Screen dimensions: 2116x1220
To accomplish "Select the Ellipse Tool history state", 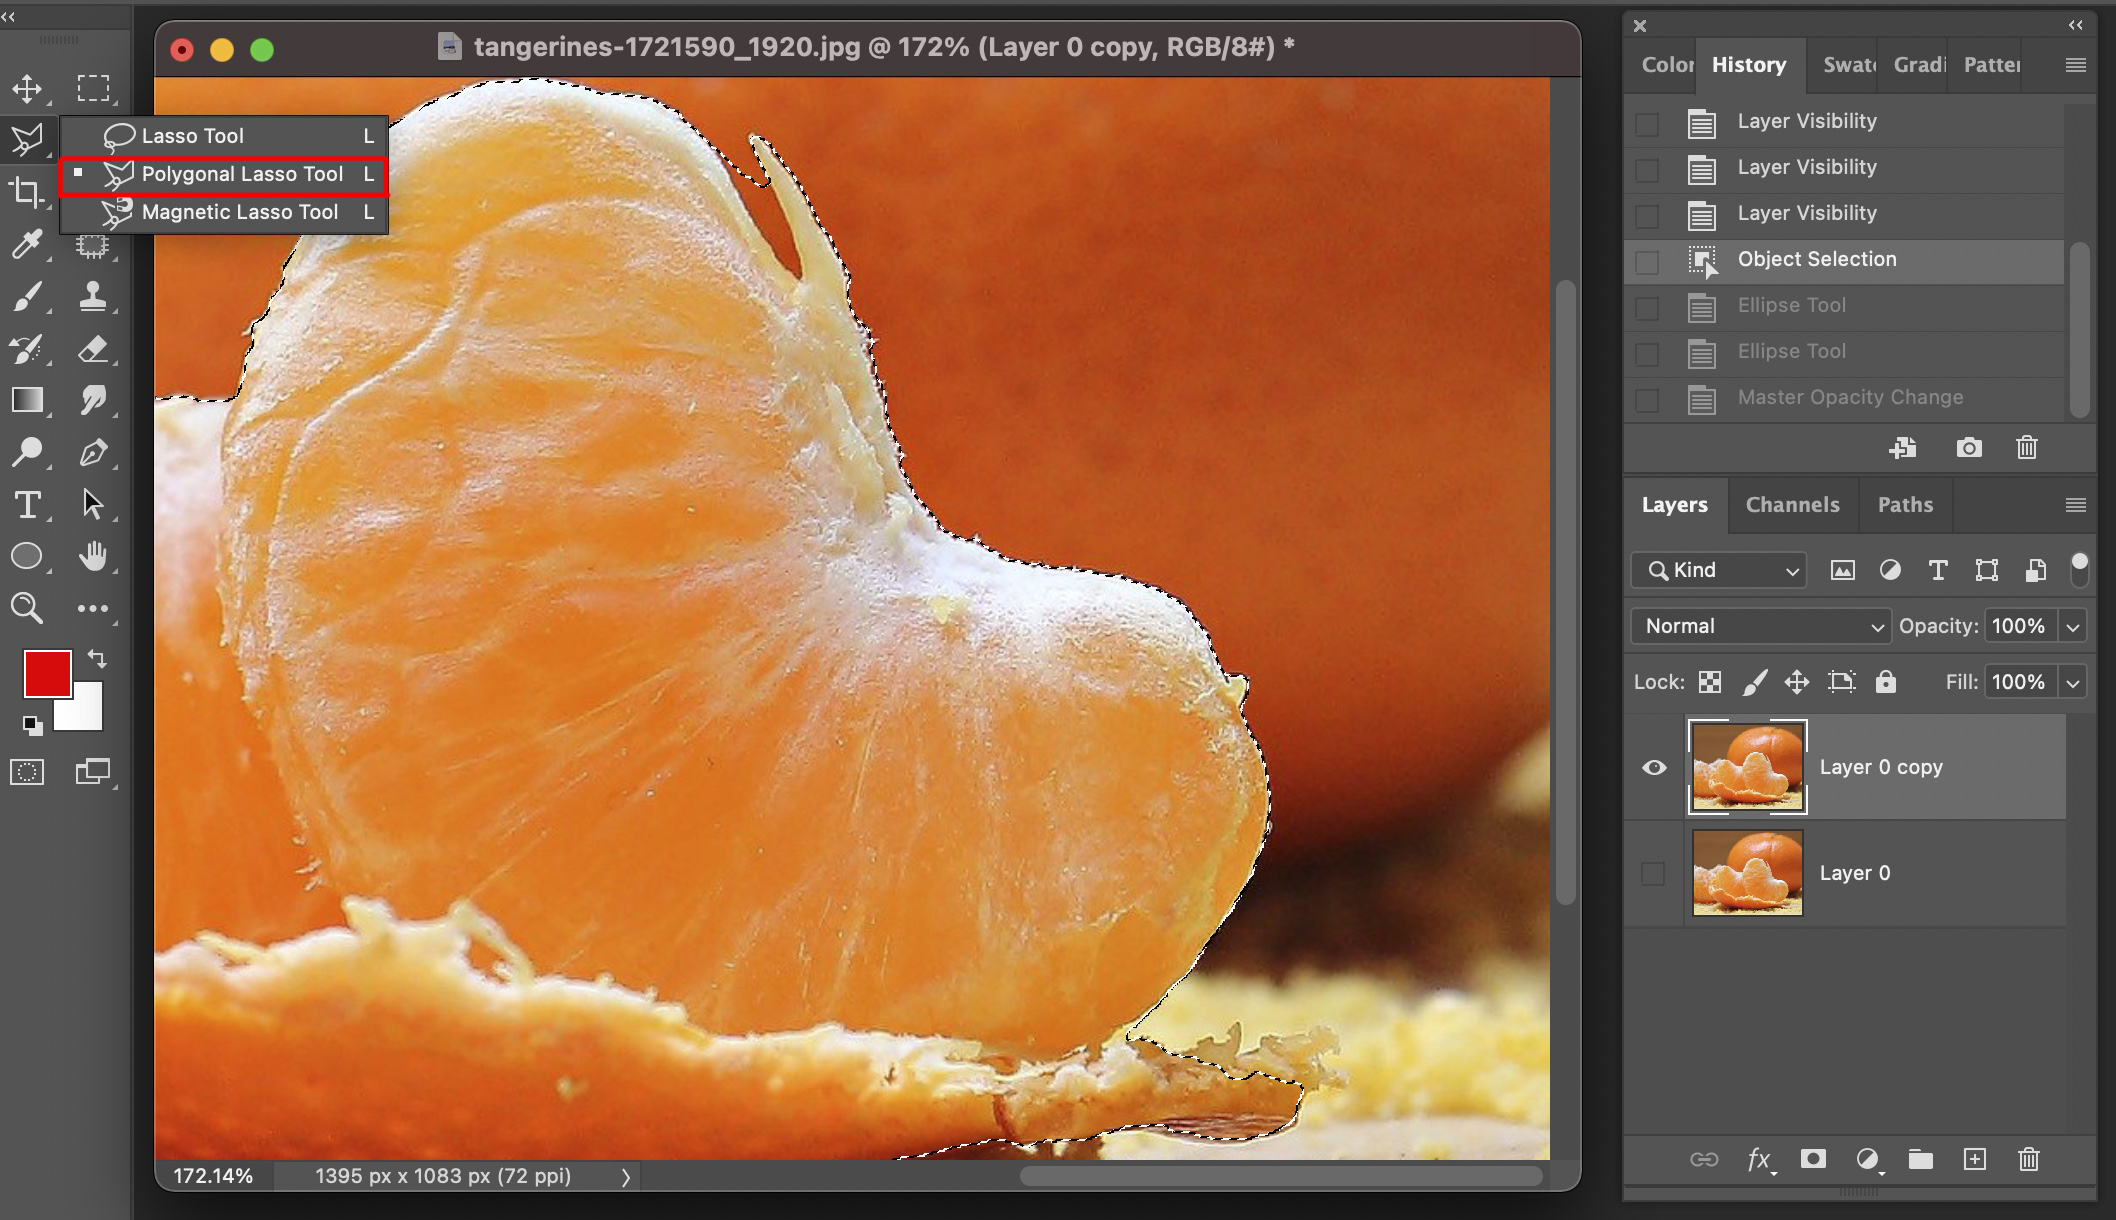I will [x=1791, y=305].
